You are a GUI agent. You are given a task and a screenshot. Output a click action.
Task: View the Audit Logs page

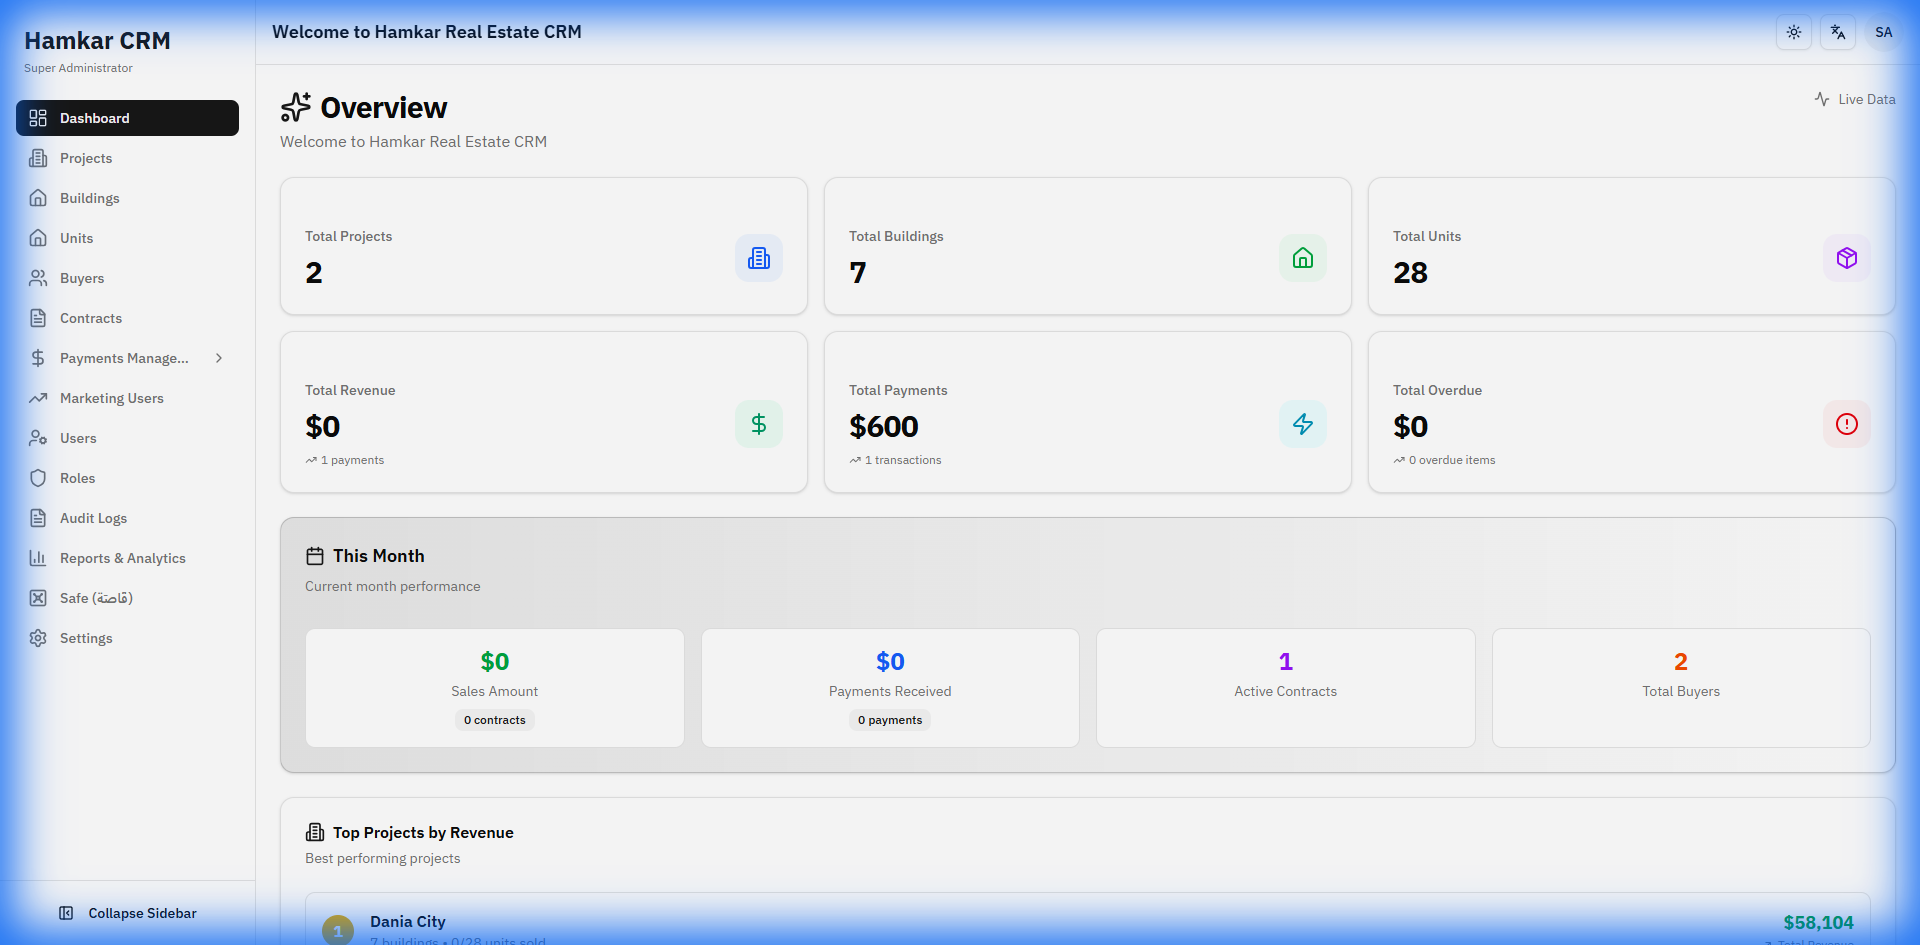coord(127,518)
